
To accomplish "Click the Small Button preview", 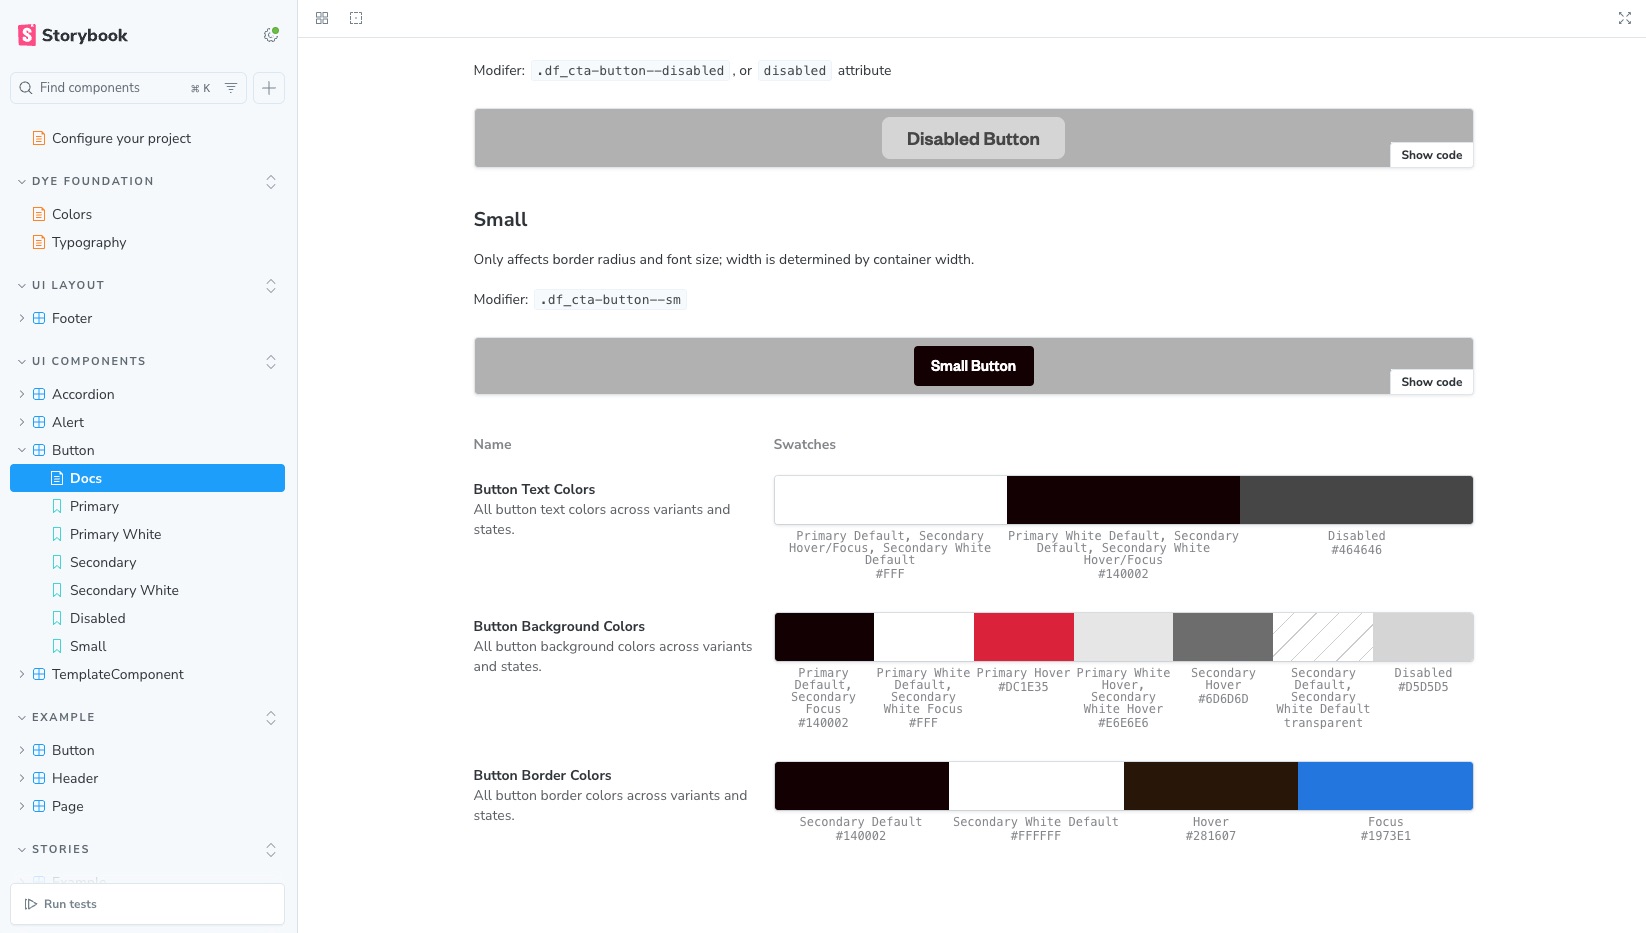I will [x=973, y=366].
